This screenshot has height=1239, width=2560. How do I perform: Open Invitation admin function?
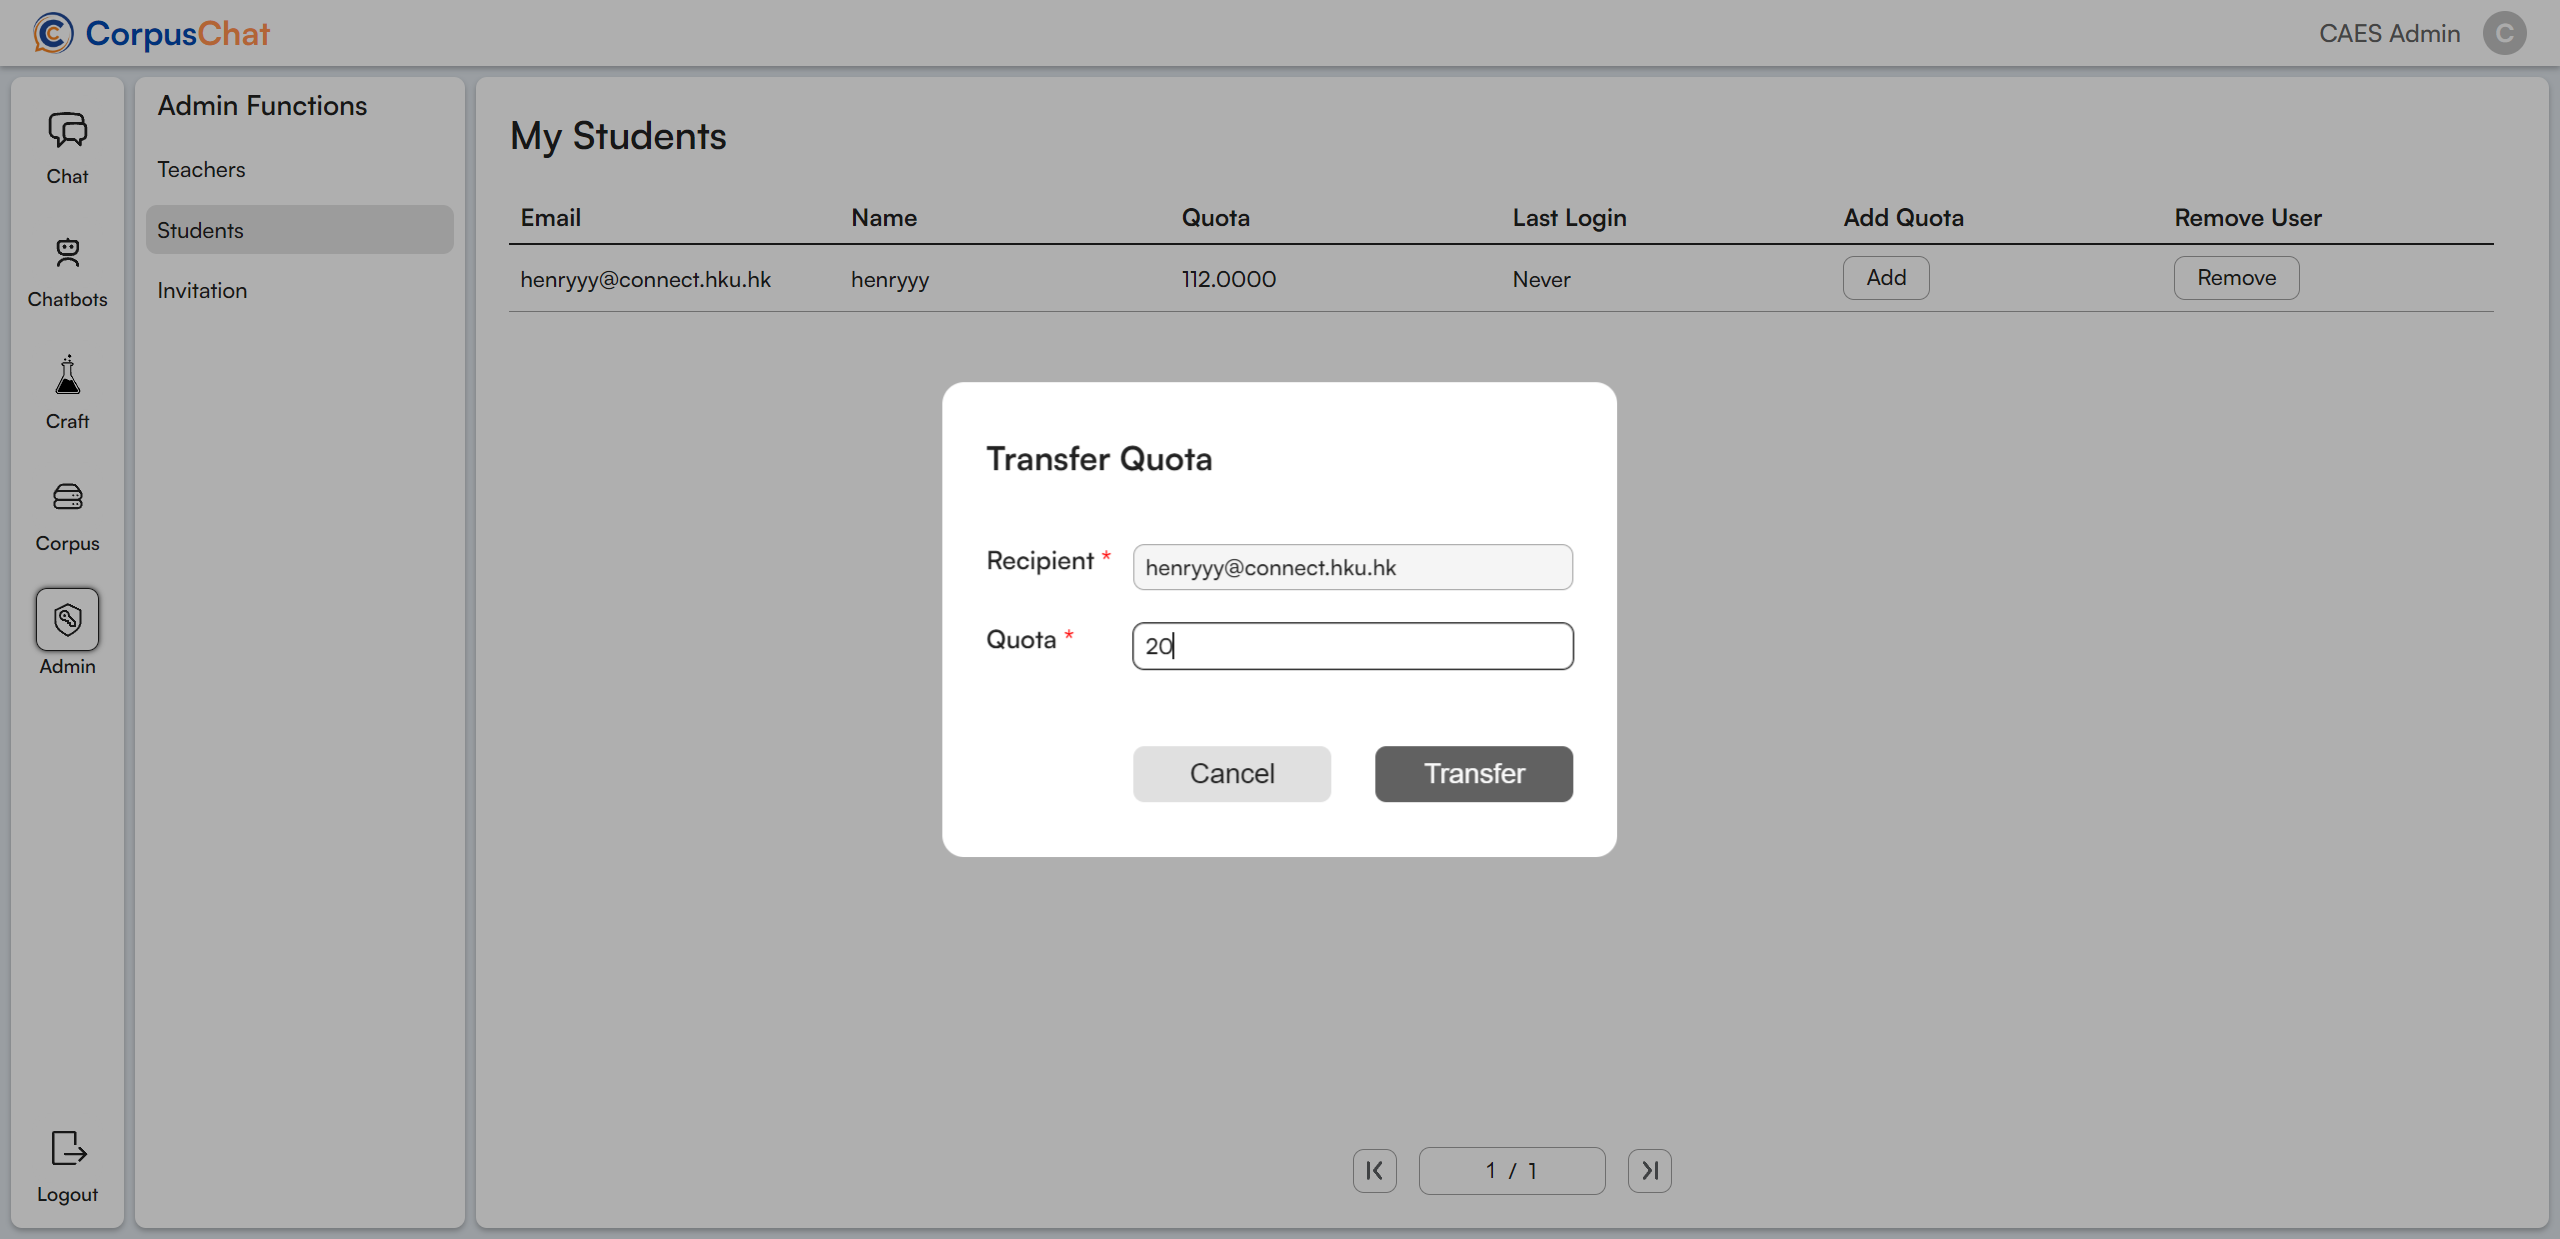[x=202, y=290]
